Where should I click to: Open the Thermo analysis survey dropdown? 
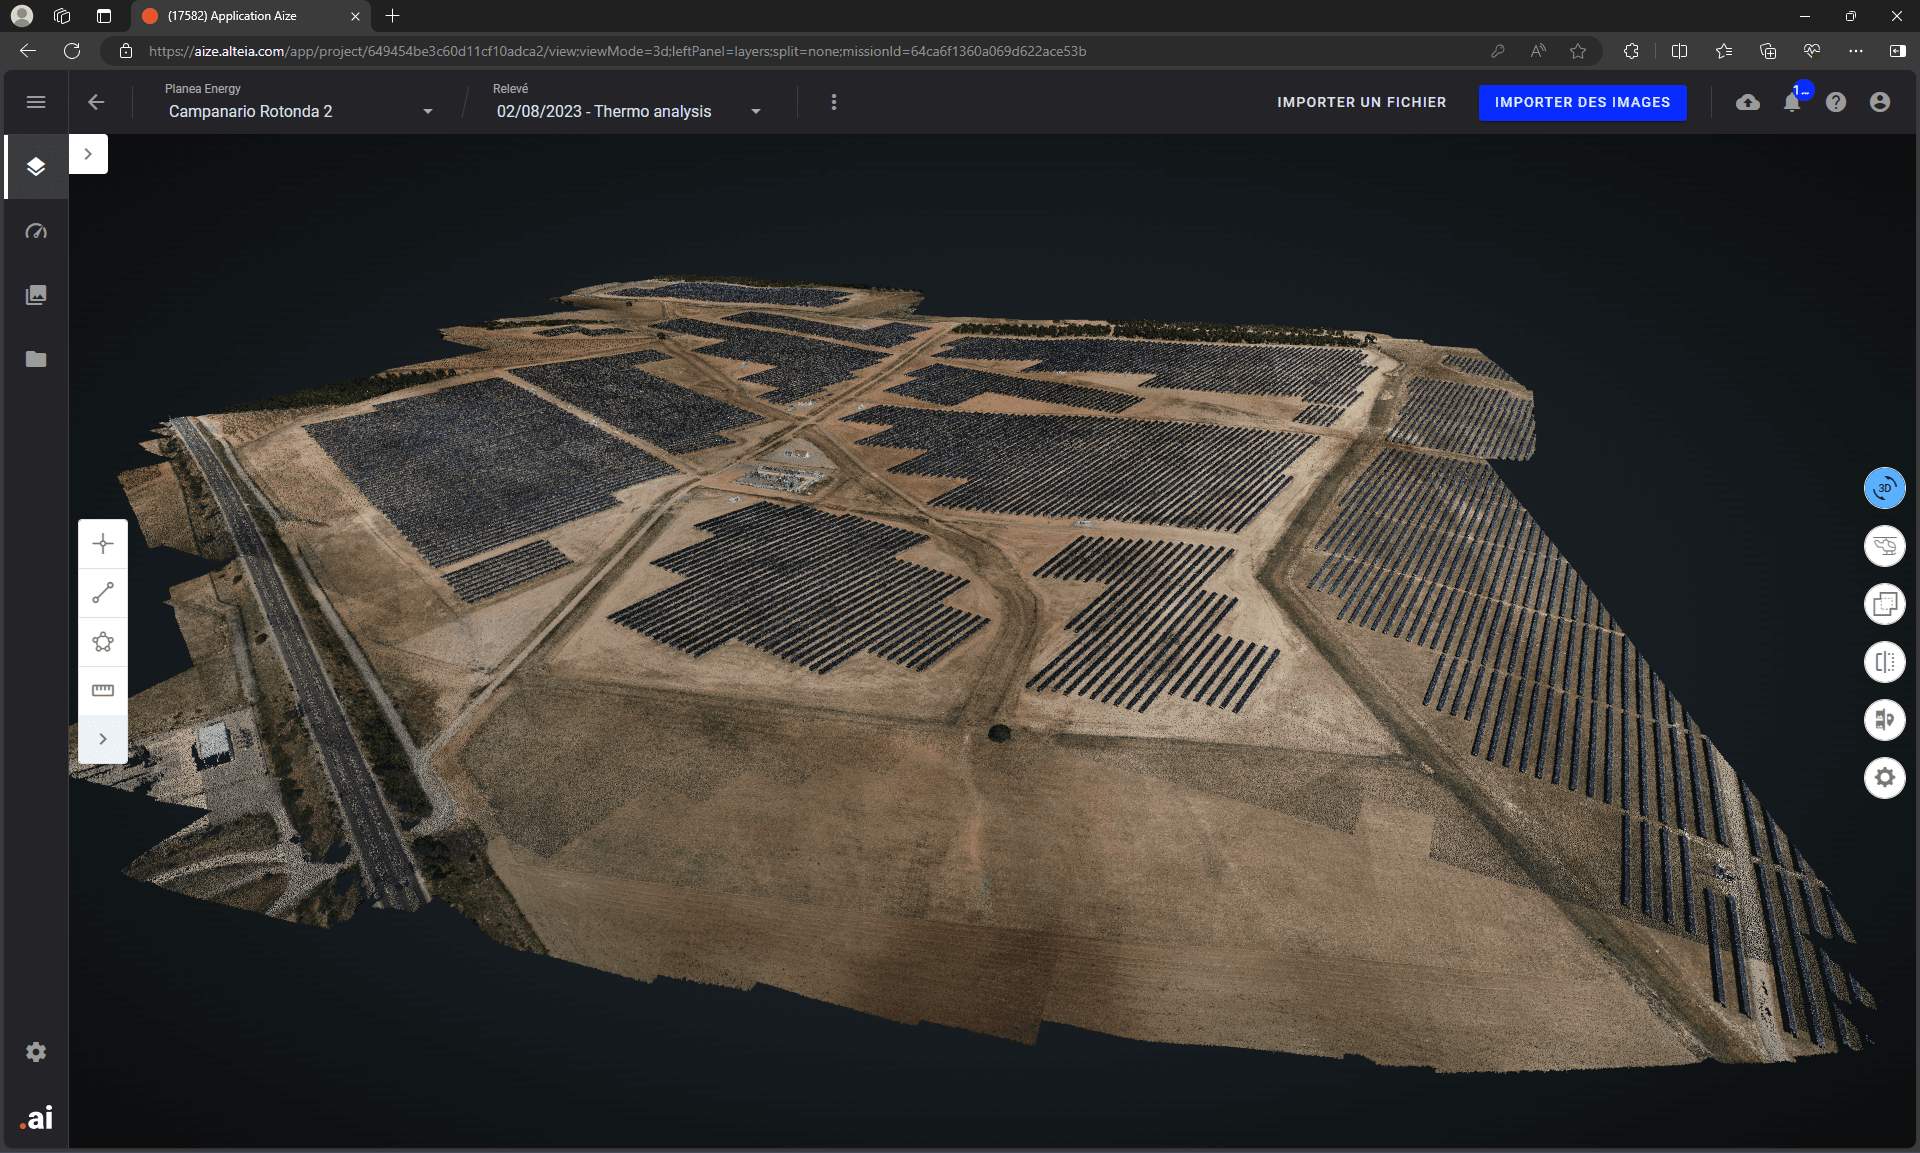point(755,111)
